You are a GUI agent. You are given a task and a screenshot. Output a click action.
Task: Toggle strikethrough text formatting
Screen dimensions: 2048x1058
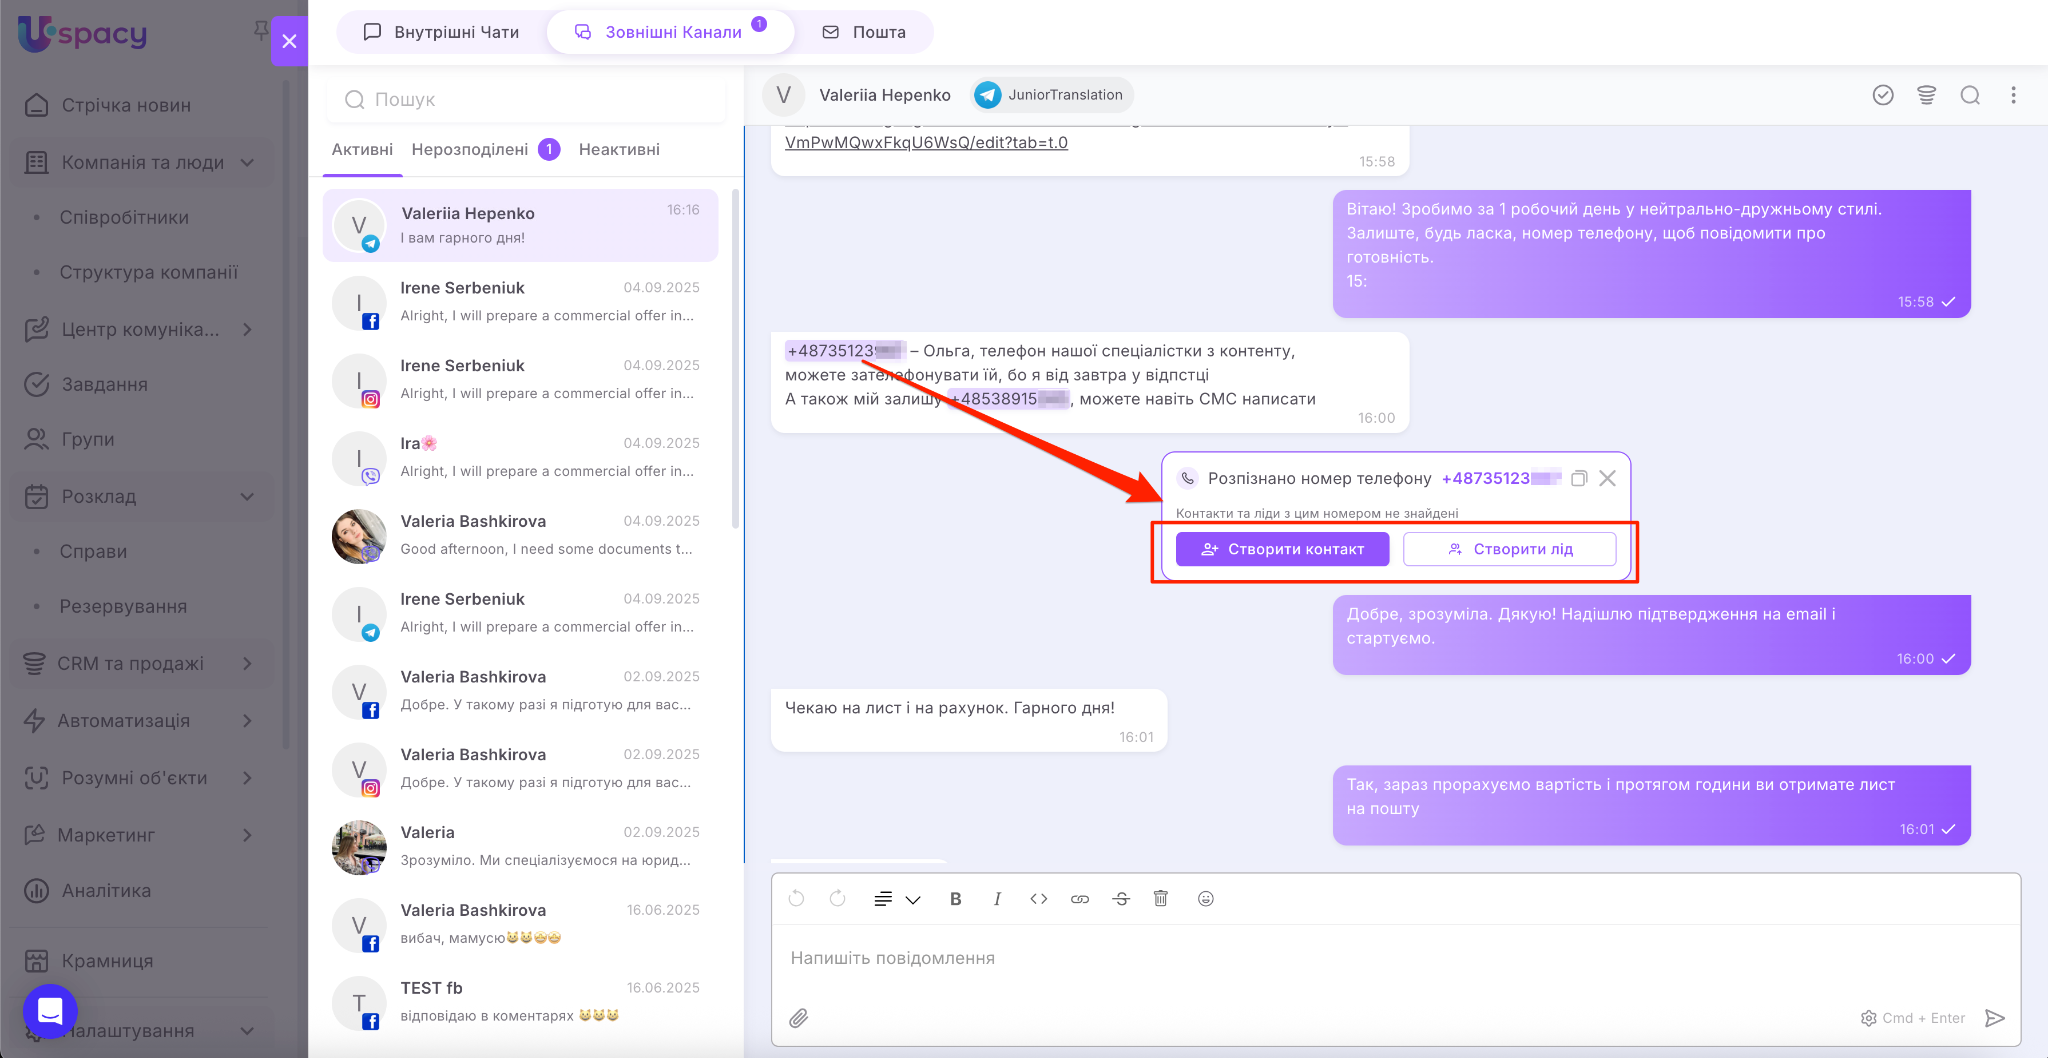1121,899
